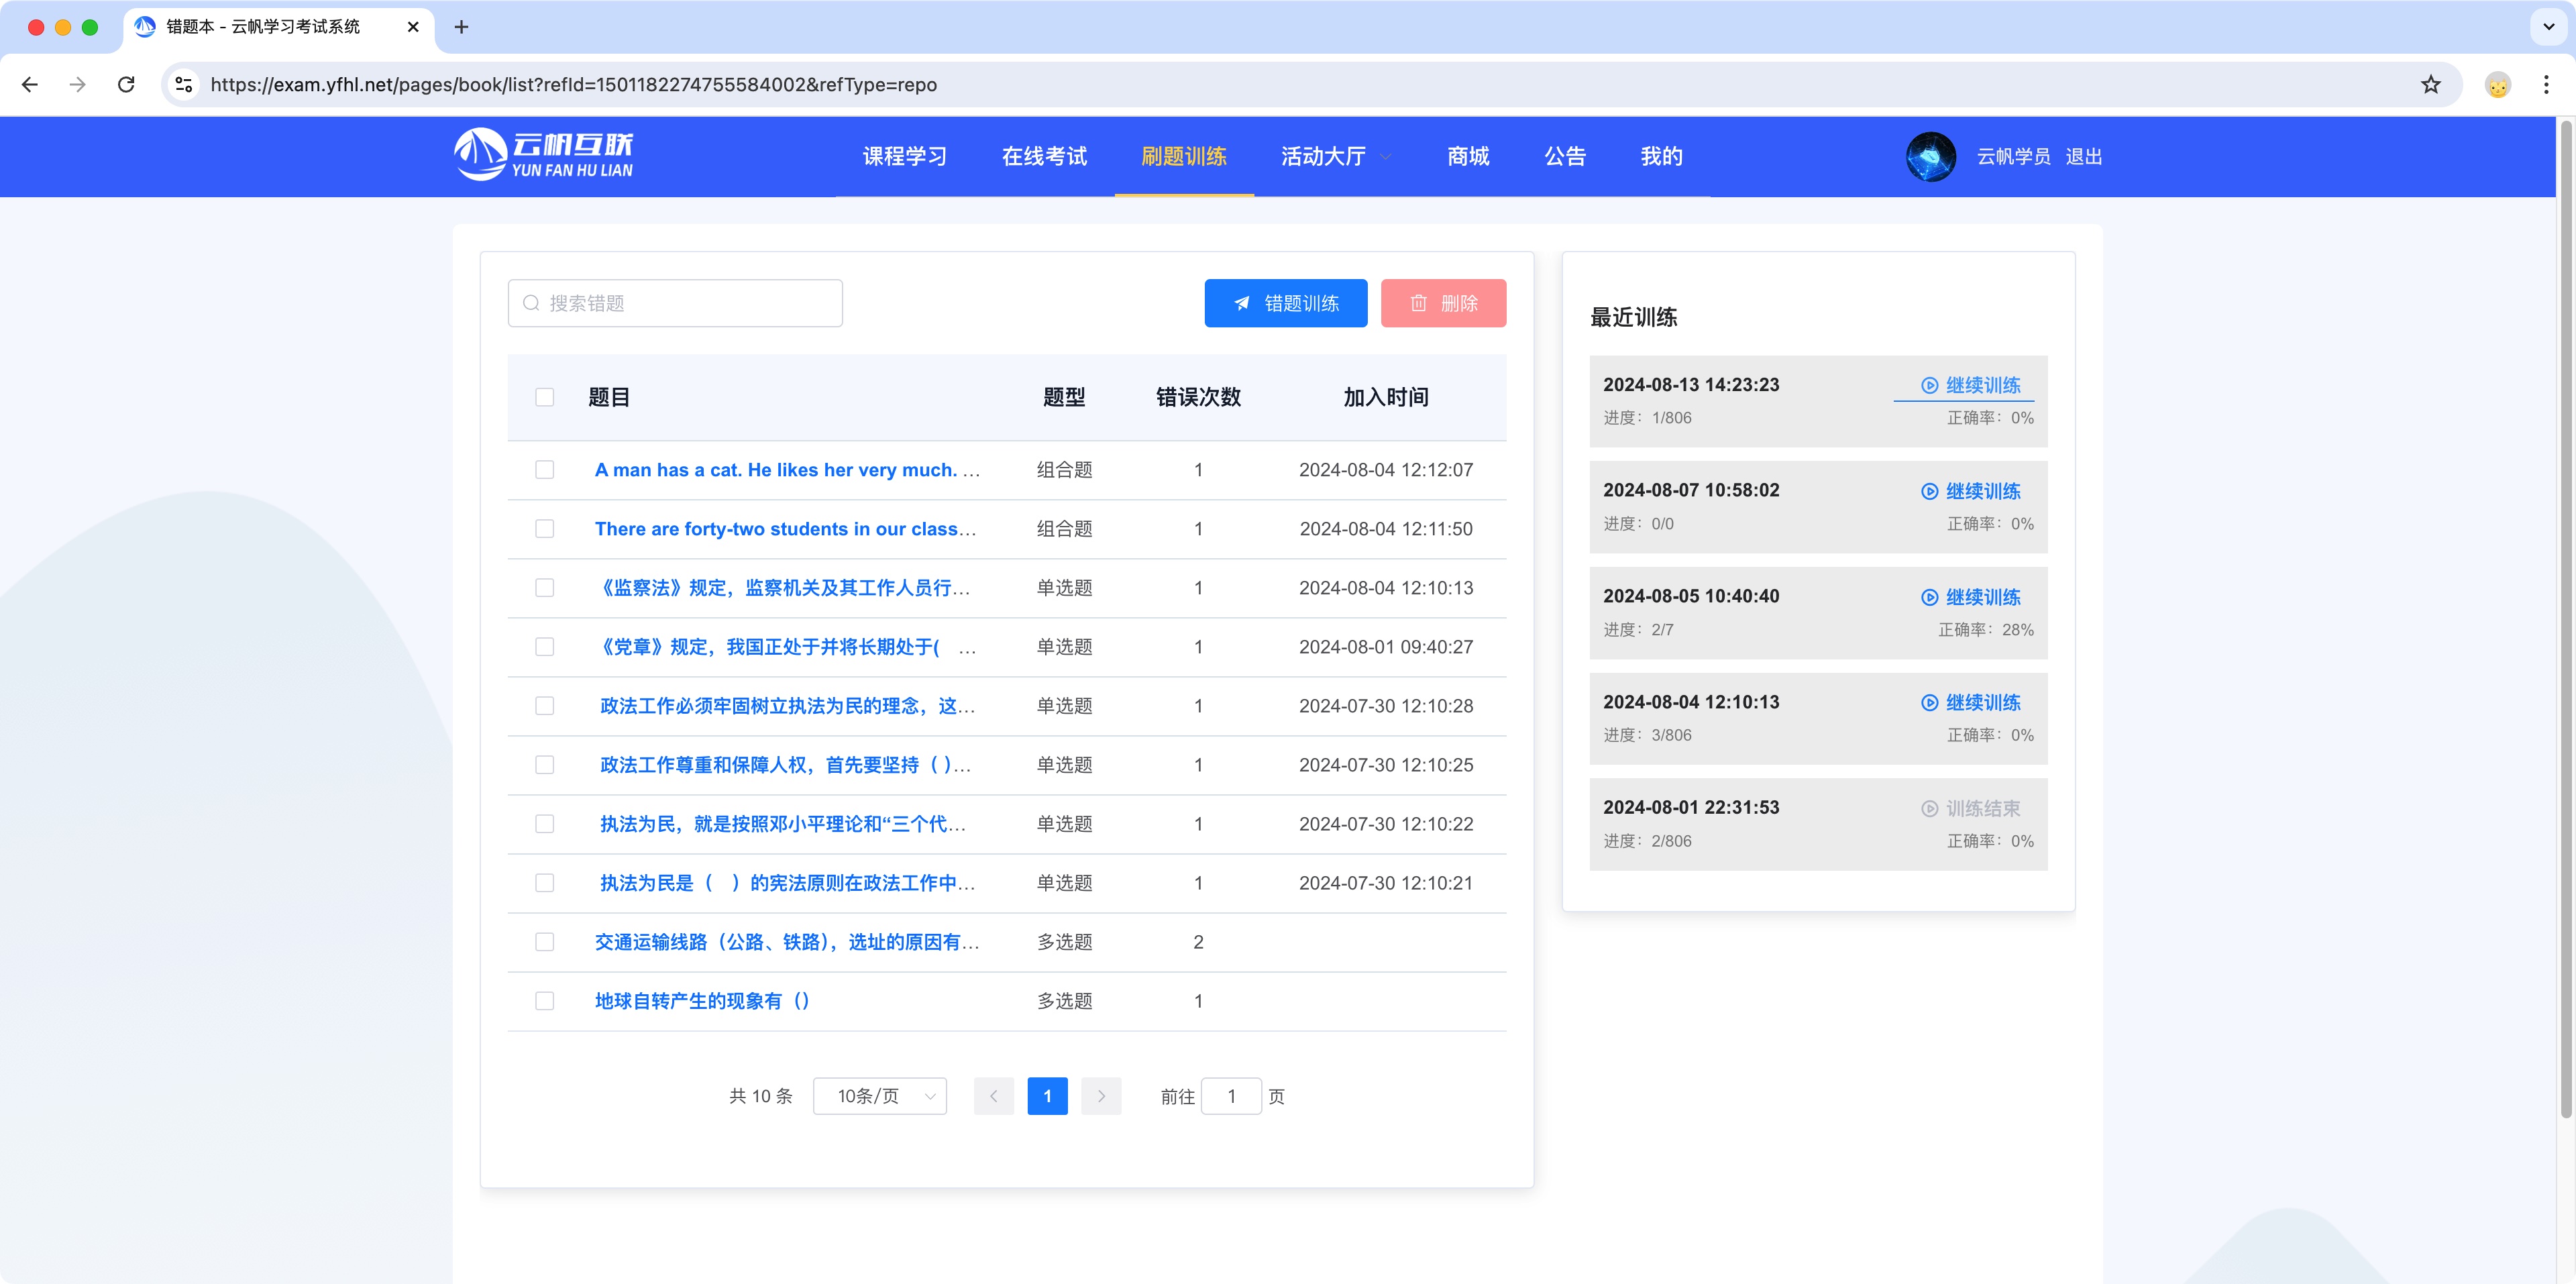
Task: Check the 政法工作尊重和保障人权 row checkbox
Action: click(x=544, y=765)
